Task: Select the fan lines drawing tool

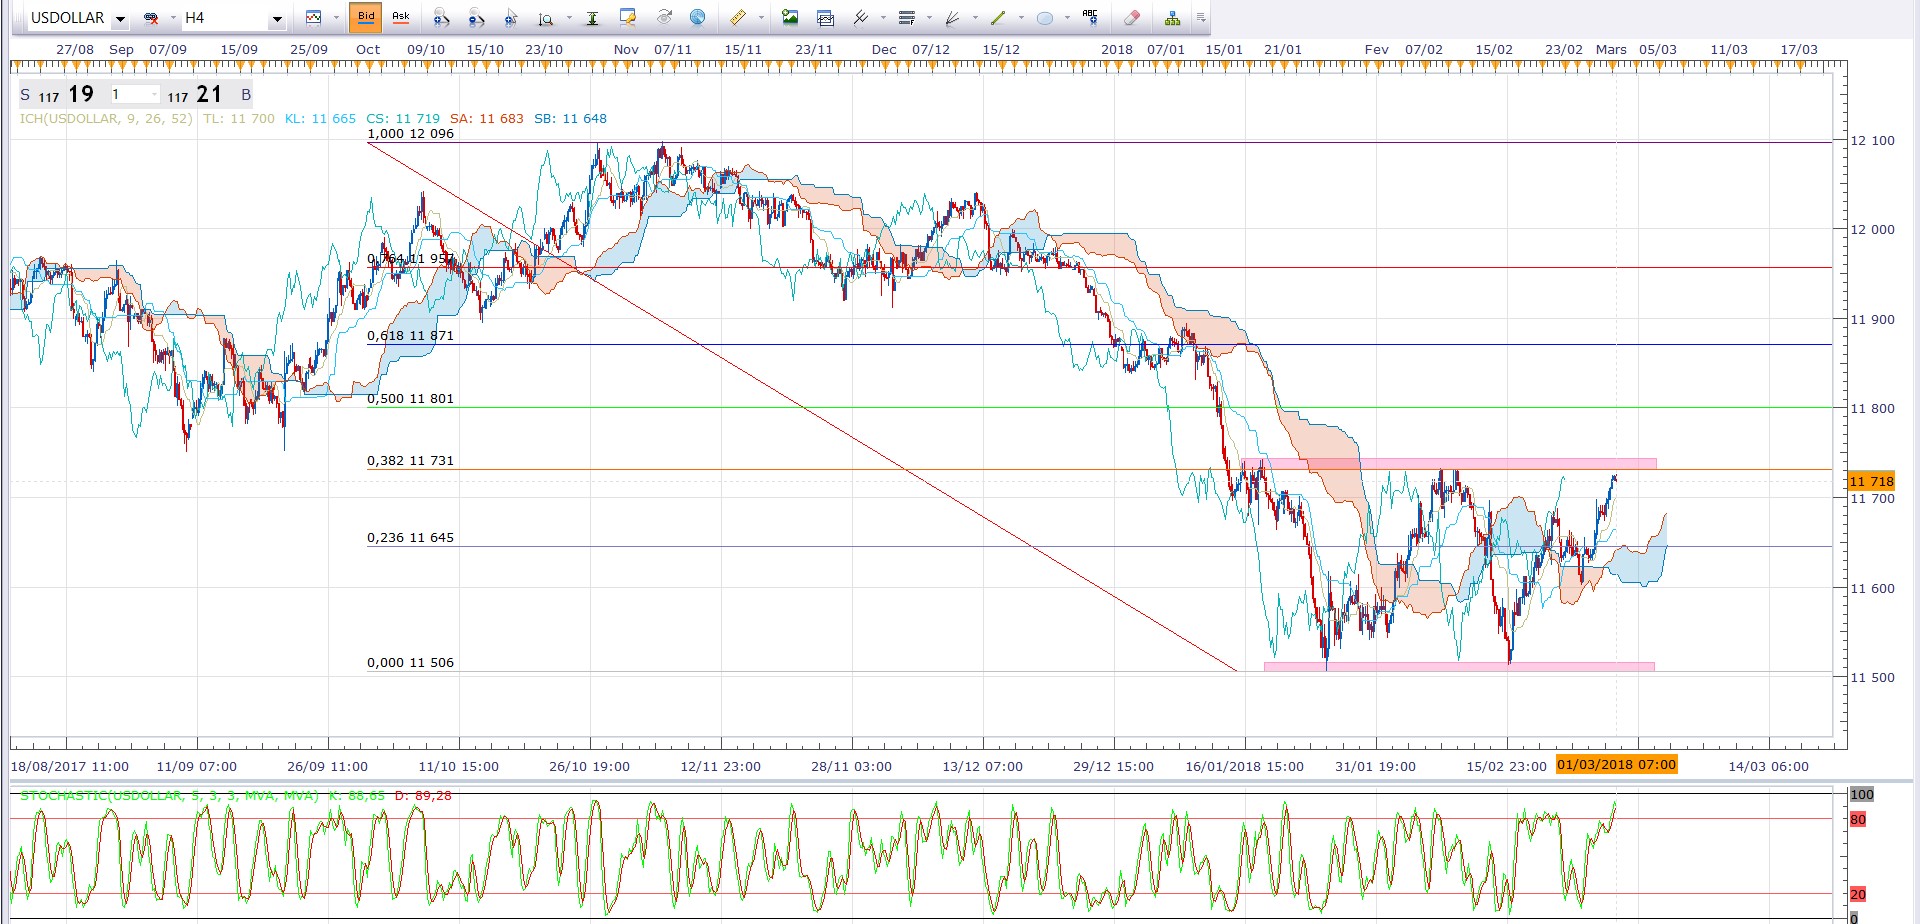Action: point(953,18)
